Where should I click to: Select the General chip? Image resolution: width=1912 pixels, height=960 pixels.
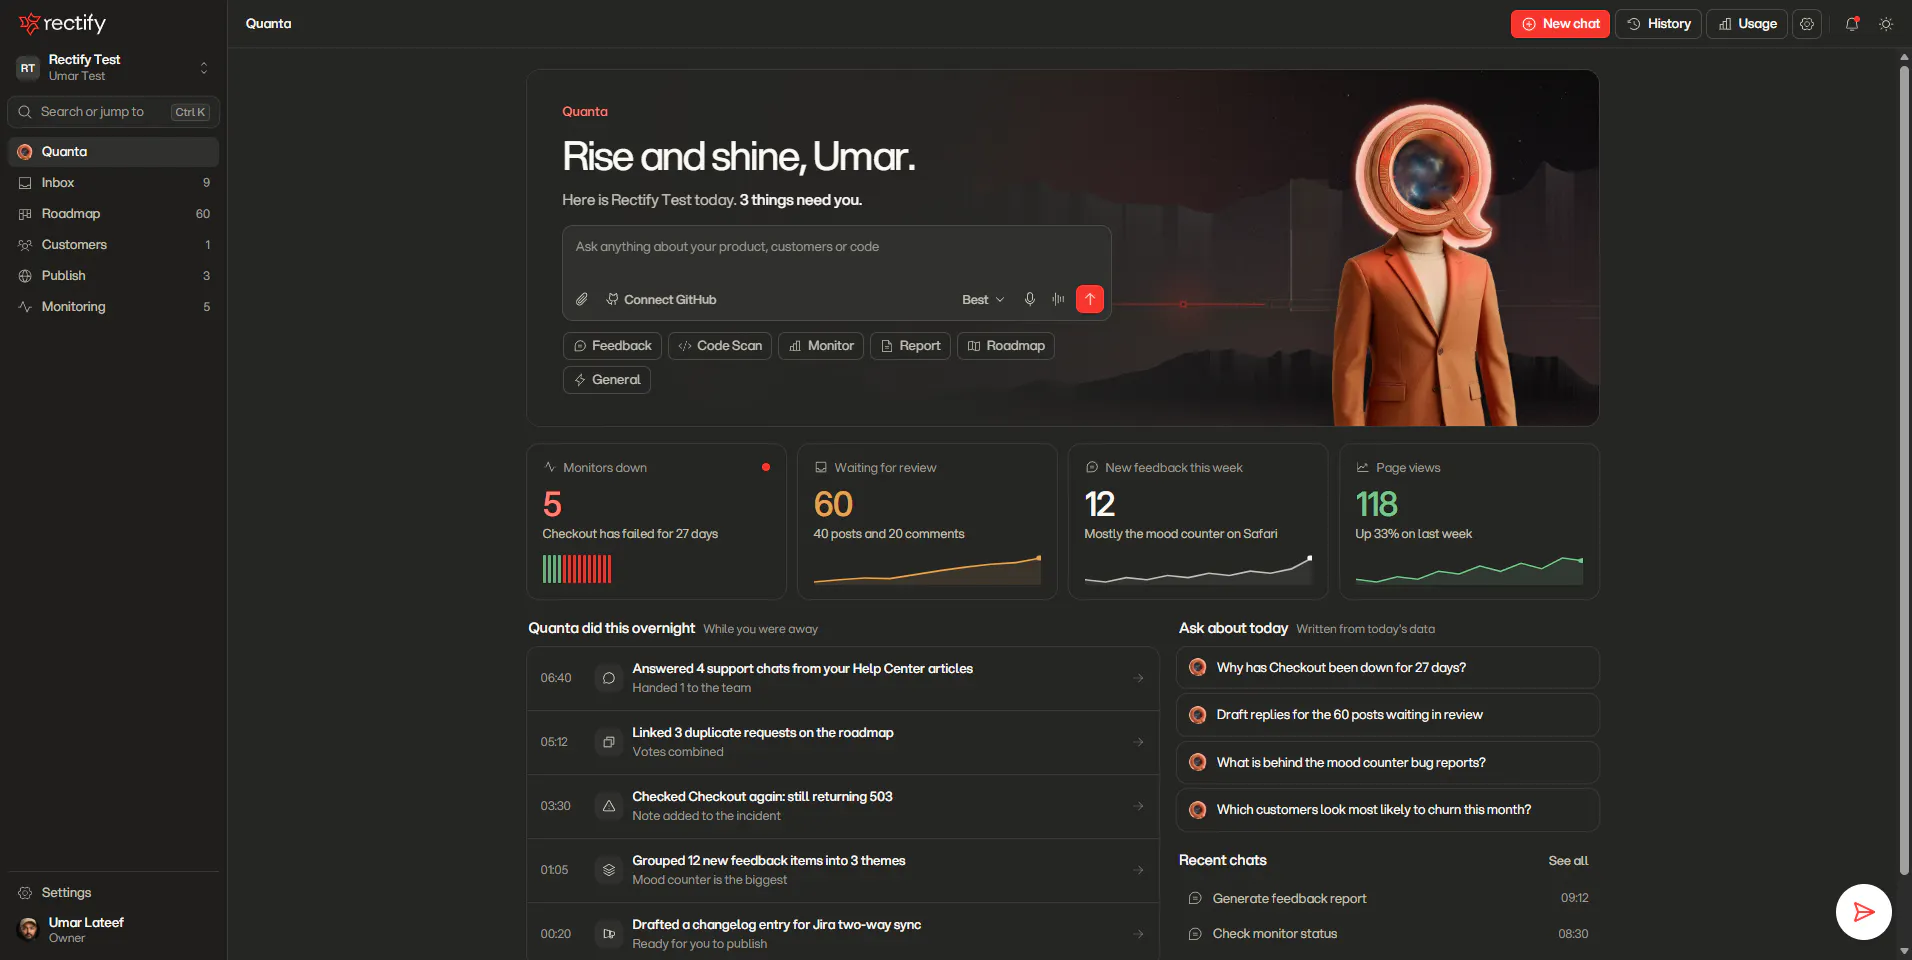607,380
